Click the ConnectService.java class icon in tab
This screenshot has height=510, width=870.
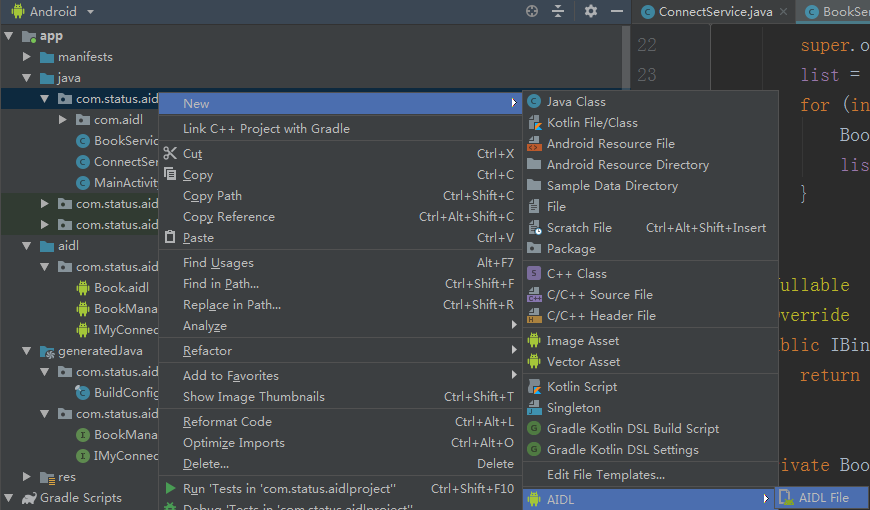click(x=647, y=12)
